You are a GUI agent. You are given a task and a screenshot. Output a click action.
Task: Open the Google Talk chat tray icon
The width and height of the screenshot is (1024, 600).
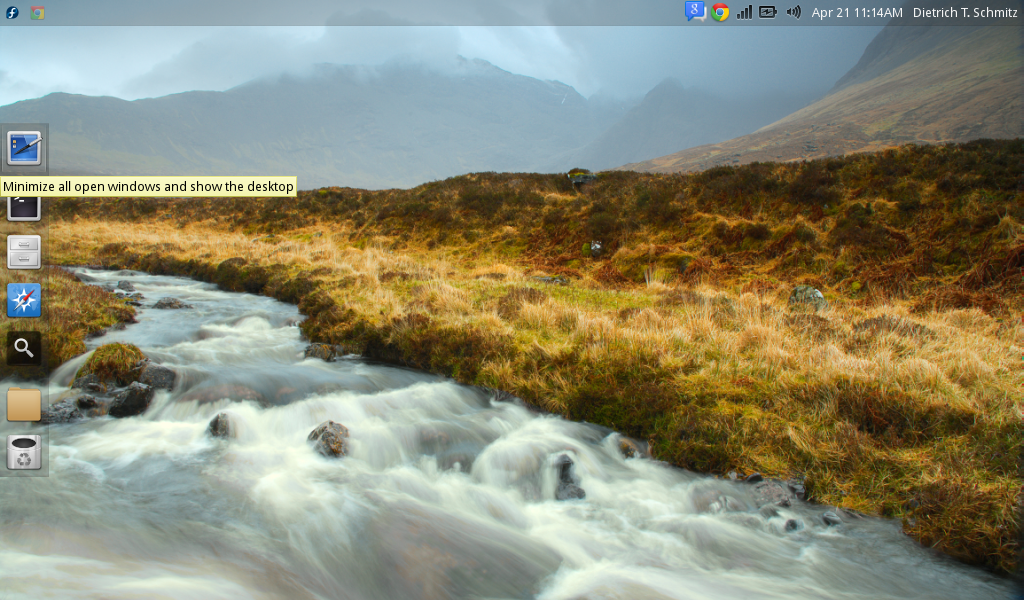coord(695,12)
